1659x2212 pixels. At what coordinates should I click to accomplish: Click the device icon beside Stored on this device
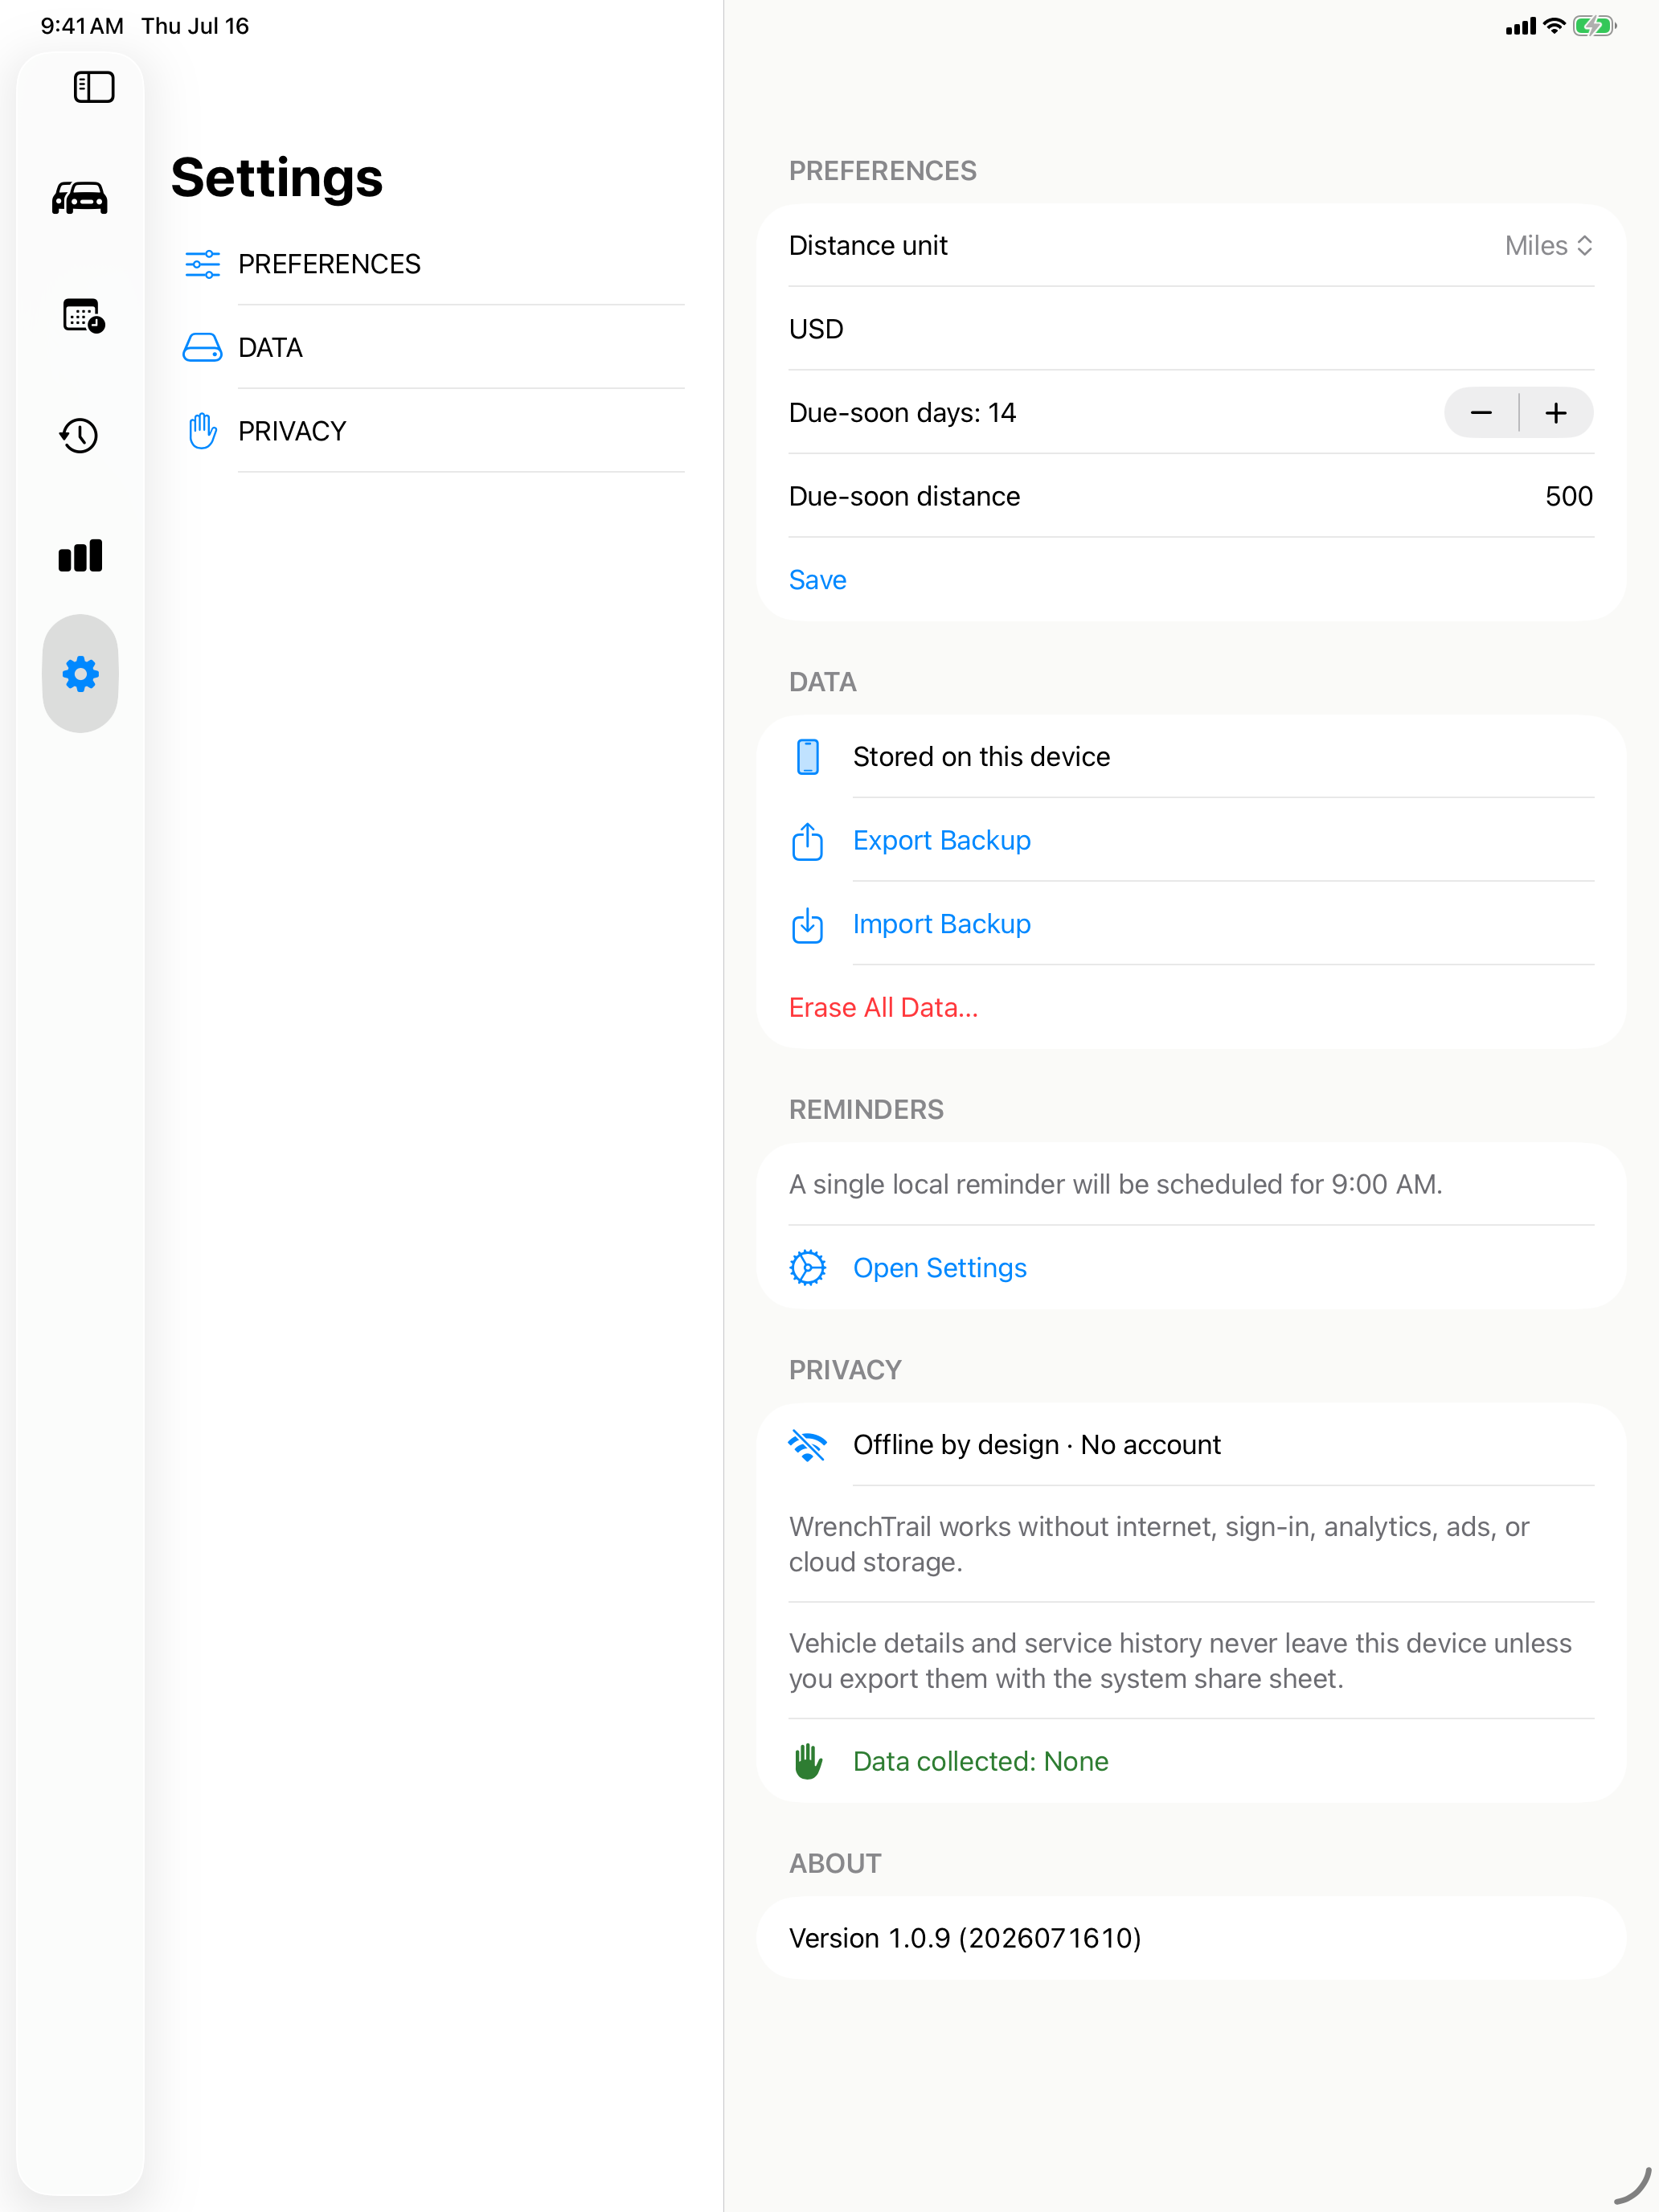point(808,757)
